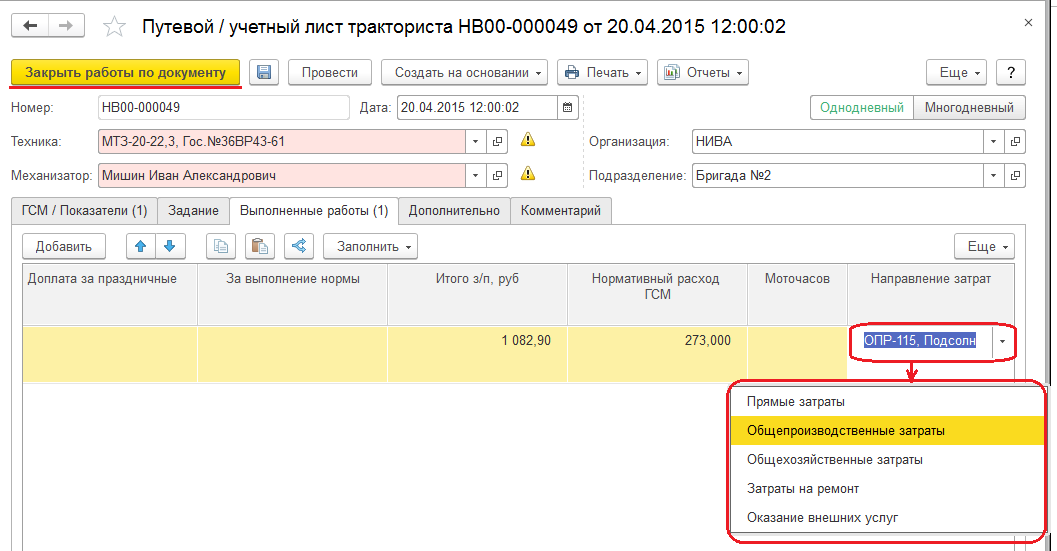This screenshot has width=1057, height=551.
Task: Open the top Еще menu
Action: click(x=957, y=72)
